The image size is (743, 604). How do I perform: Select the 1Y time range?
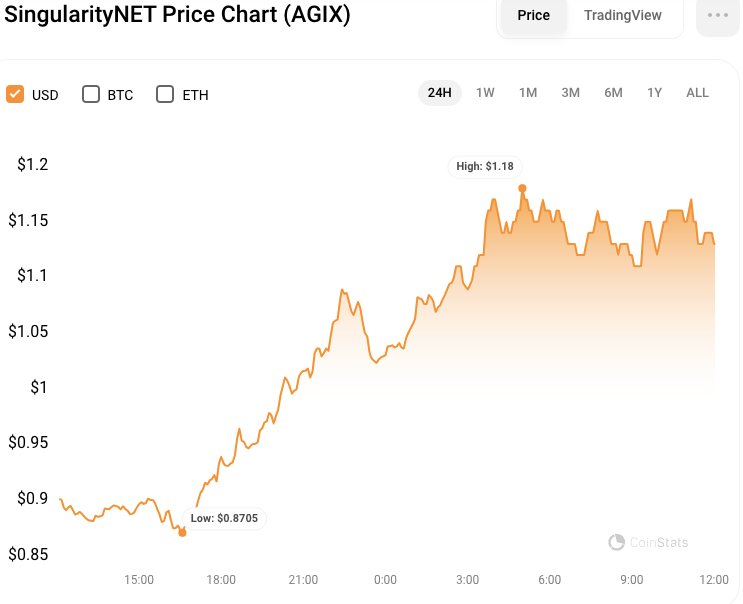654,93
